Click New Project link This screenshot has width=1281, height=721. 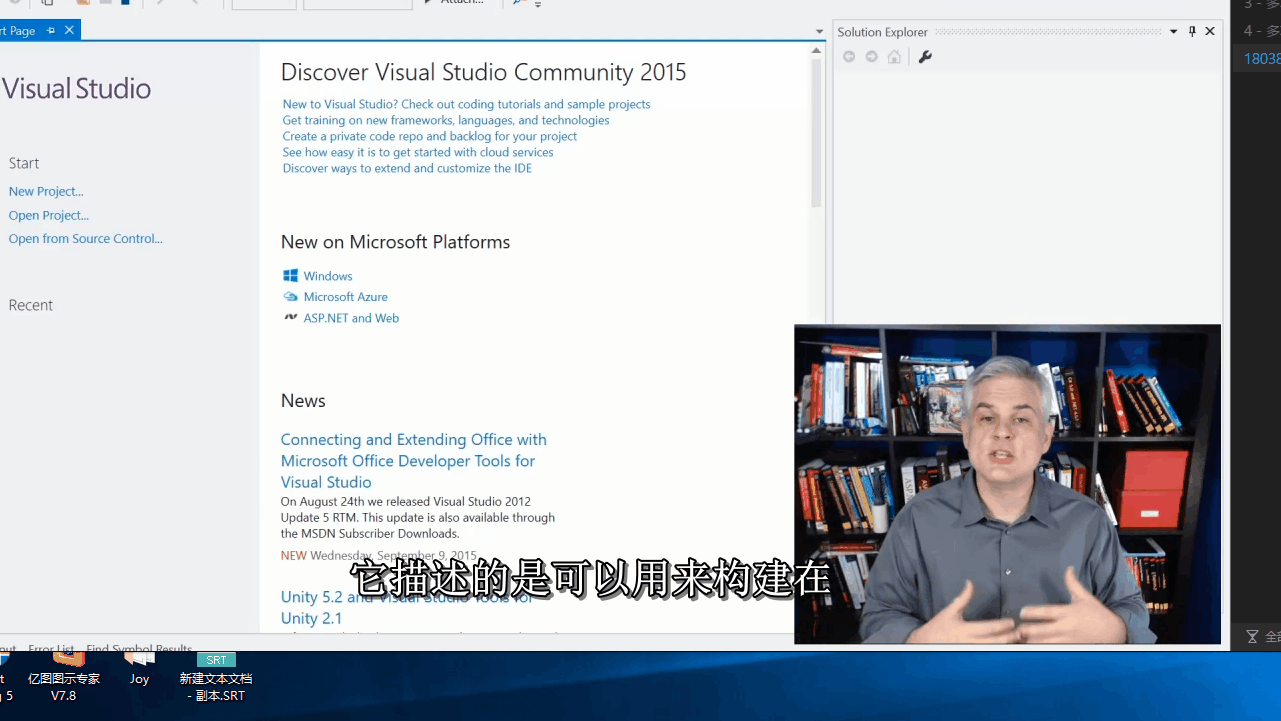(46, 191)
